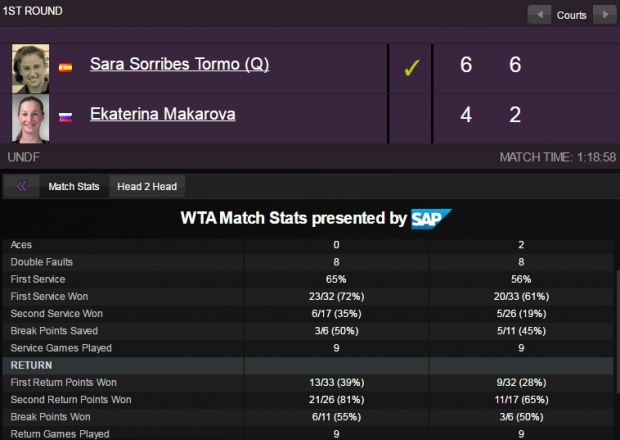Click the Aces stat row label
This screenshot has width=620, height=440.
[21, 245]
